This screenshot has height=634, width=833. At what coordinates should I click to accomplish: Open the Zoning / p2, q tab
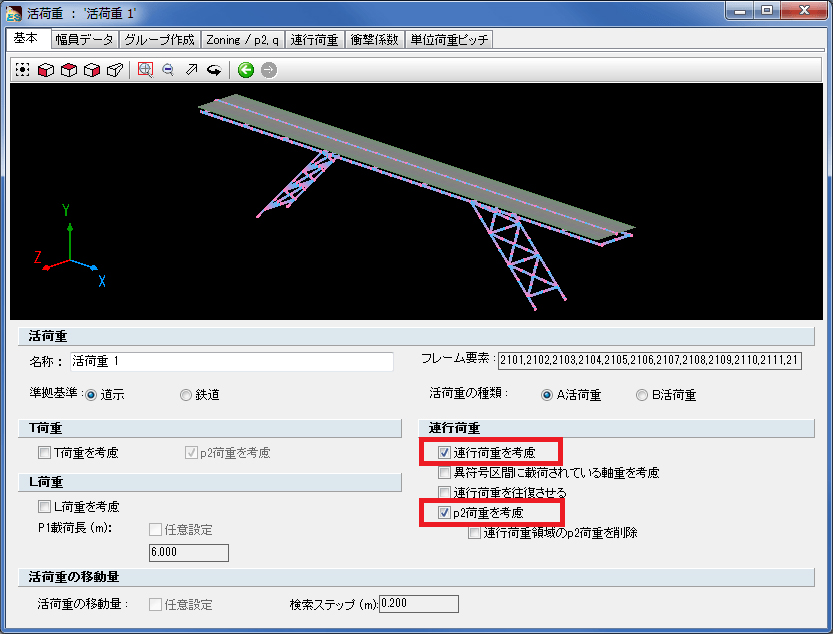242,40
